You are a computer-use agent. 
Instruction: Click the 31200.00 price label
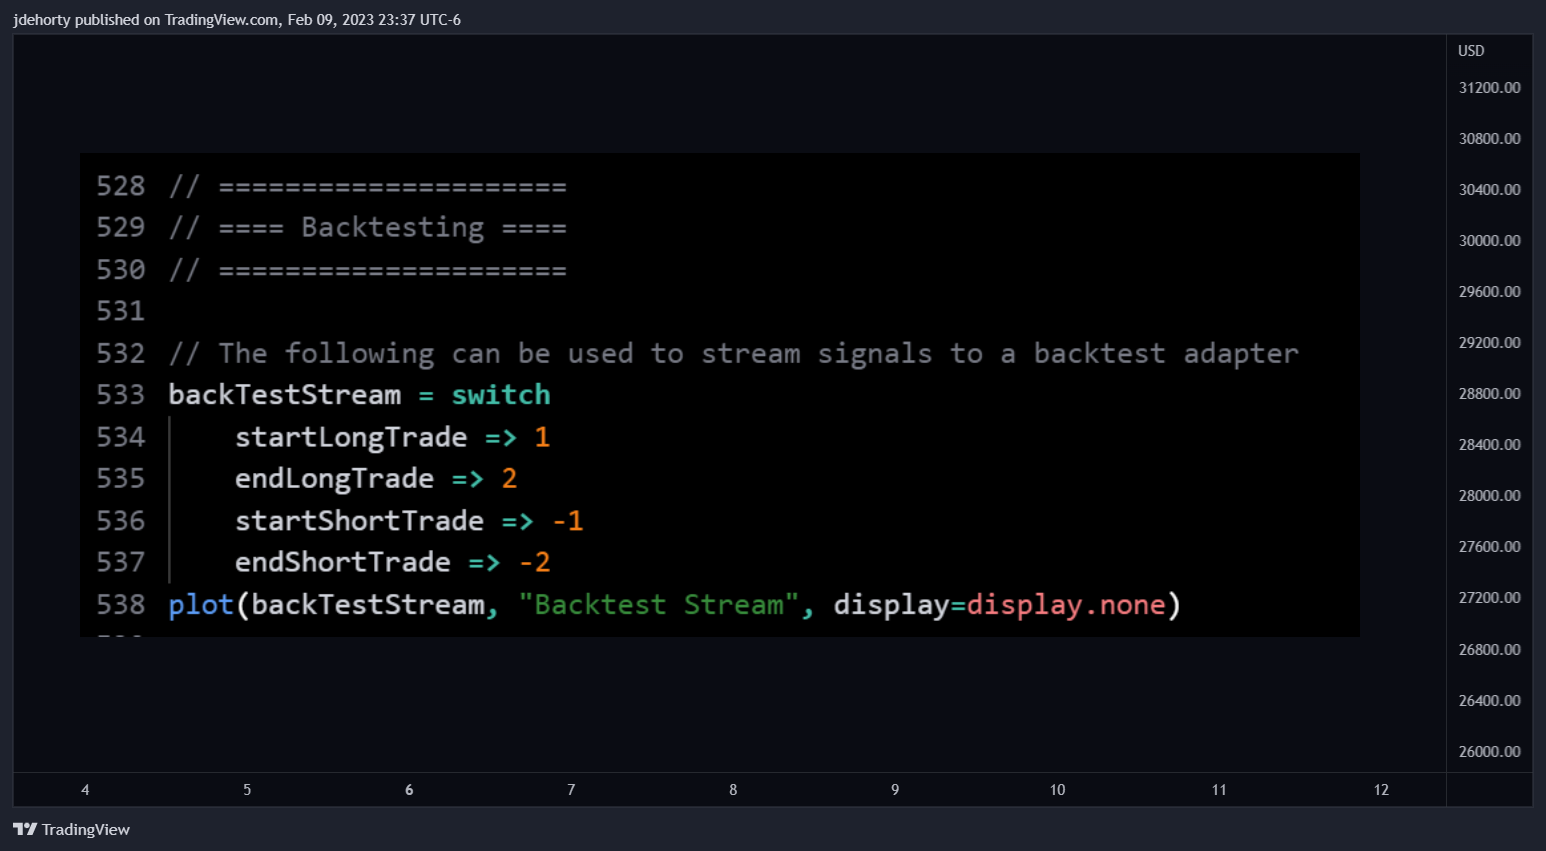[x=1489, y=88]
